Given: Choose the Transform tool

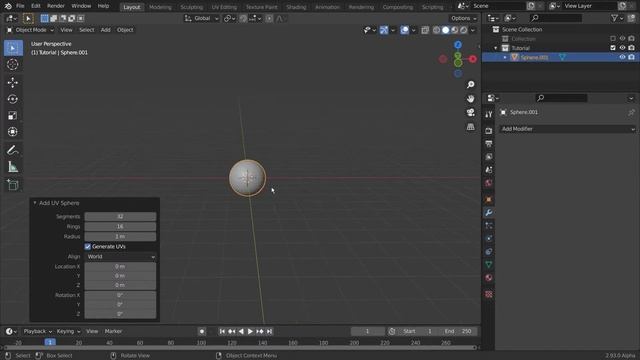Looking at the screenshot, I should (x=13, y=132).
